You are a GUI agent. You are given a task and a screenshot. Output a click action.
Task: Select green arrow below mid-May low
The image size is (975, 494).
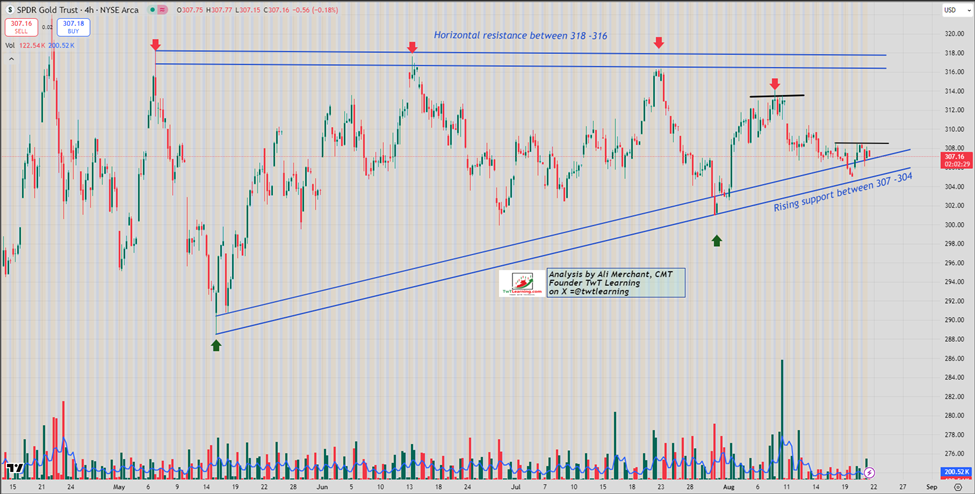(x=216, y=345)
